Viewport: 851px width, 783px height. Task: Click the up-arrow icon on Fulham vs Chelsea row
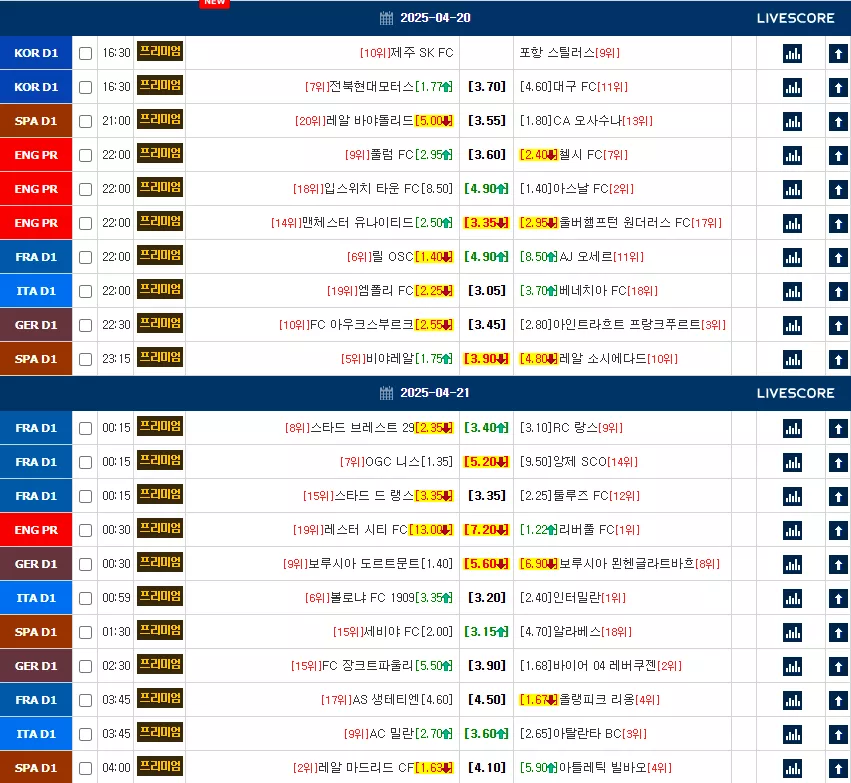[x=838, y=155]
